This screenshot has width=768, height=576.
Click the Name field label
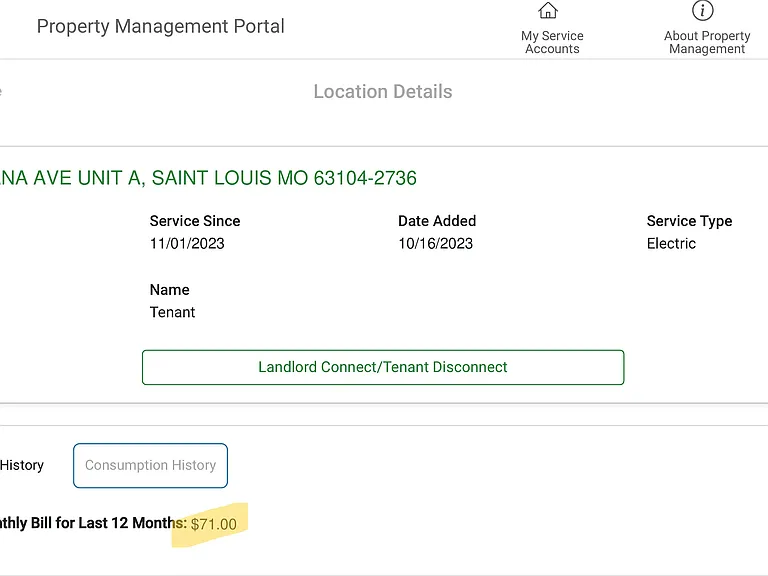pyautogui.click(x=169, y=289)
